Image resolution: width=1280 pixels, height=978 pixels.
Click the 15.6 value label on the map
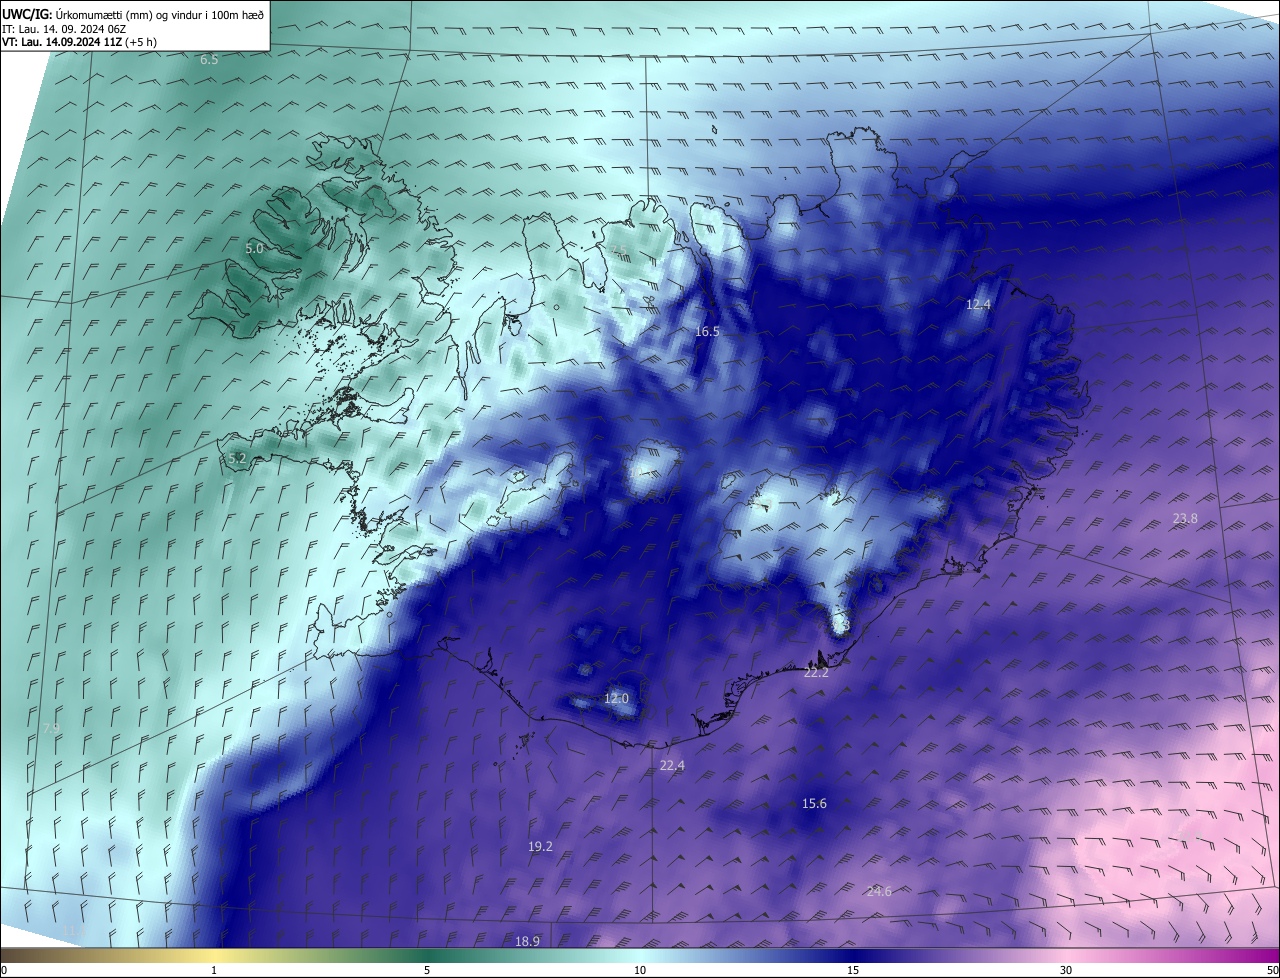pyautogui.click(x=814, y=803)
